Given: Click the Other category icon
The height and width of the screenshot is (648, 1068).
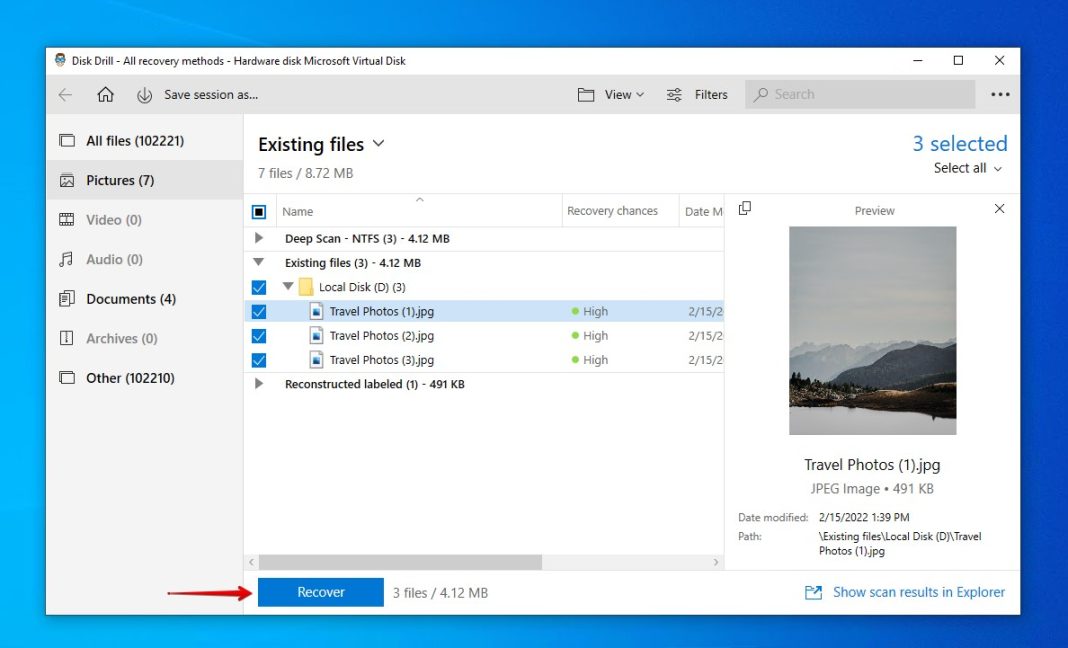Looking at the screenshot, I should [67, 377].
